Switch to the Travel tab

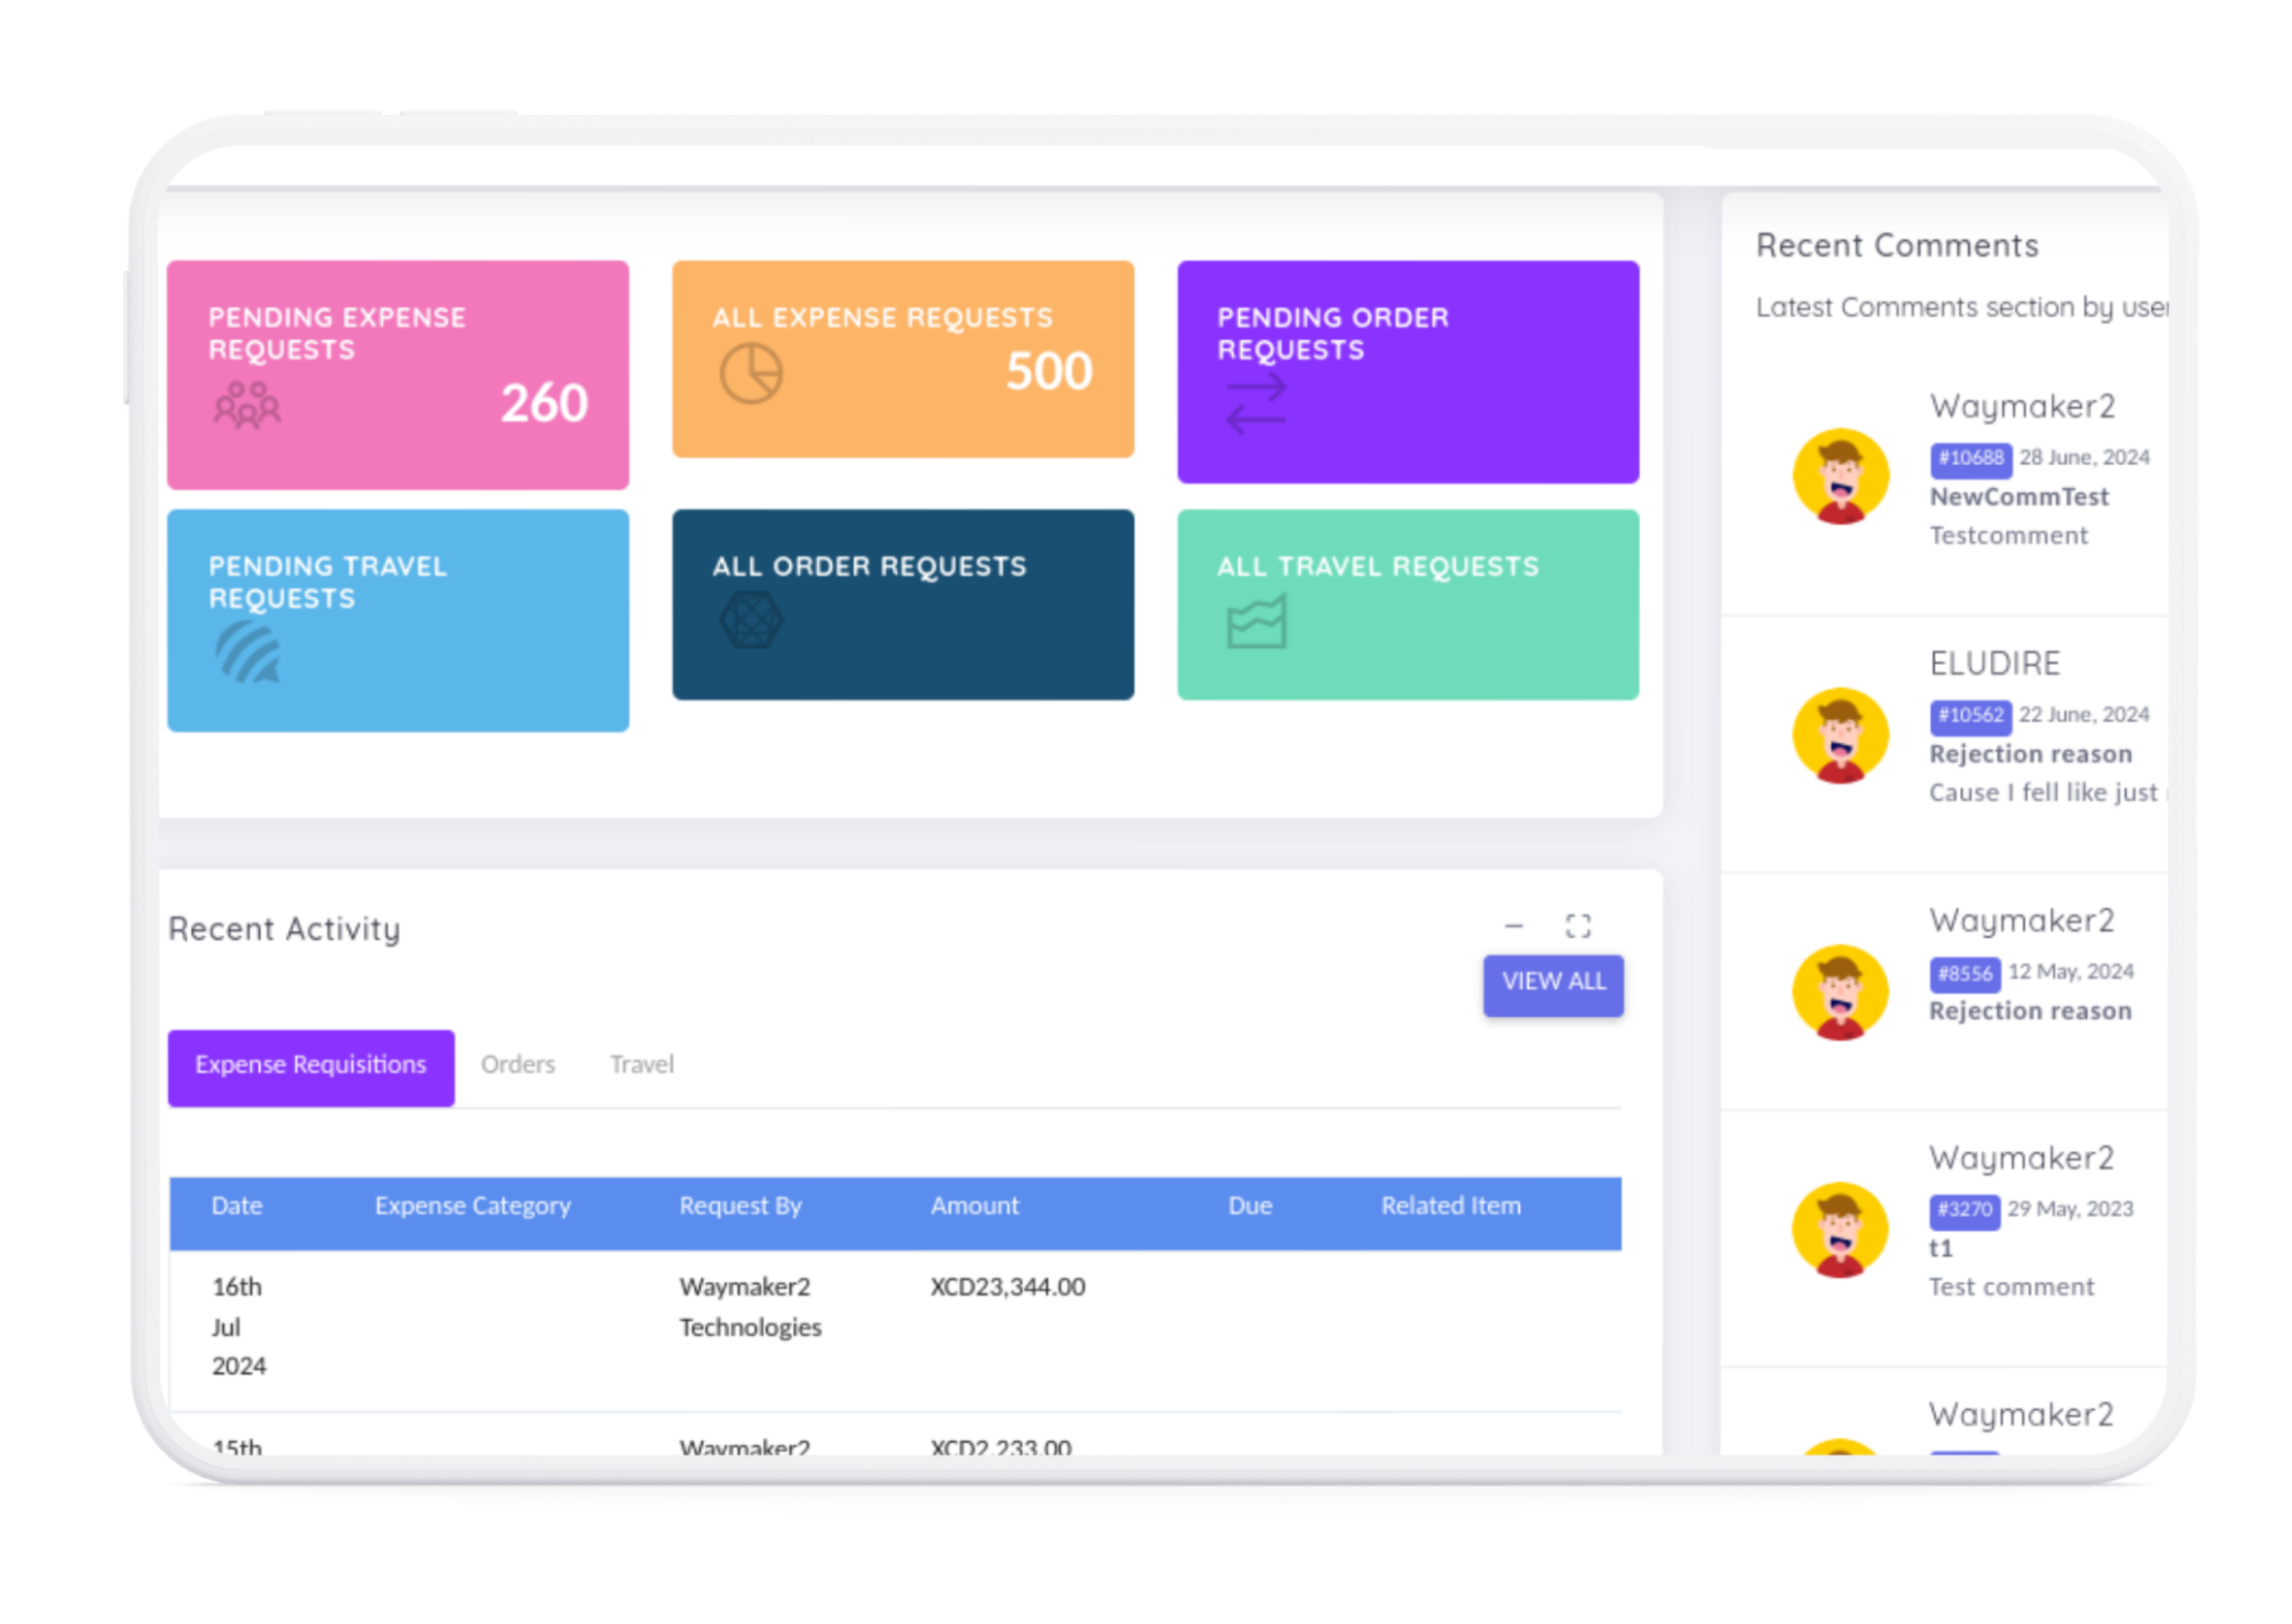[x=641, y=1064]
